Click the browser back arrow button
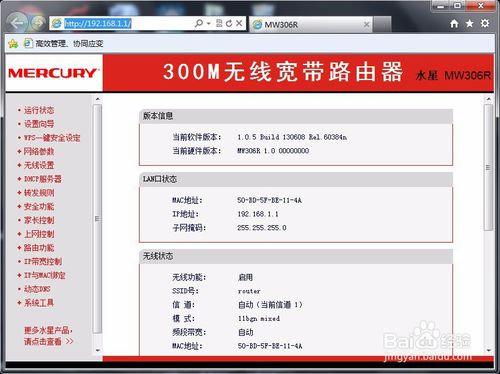This screenshot has width=500, height=374. click(x=17, y=23)
